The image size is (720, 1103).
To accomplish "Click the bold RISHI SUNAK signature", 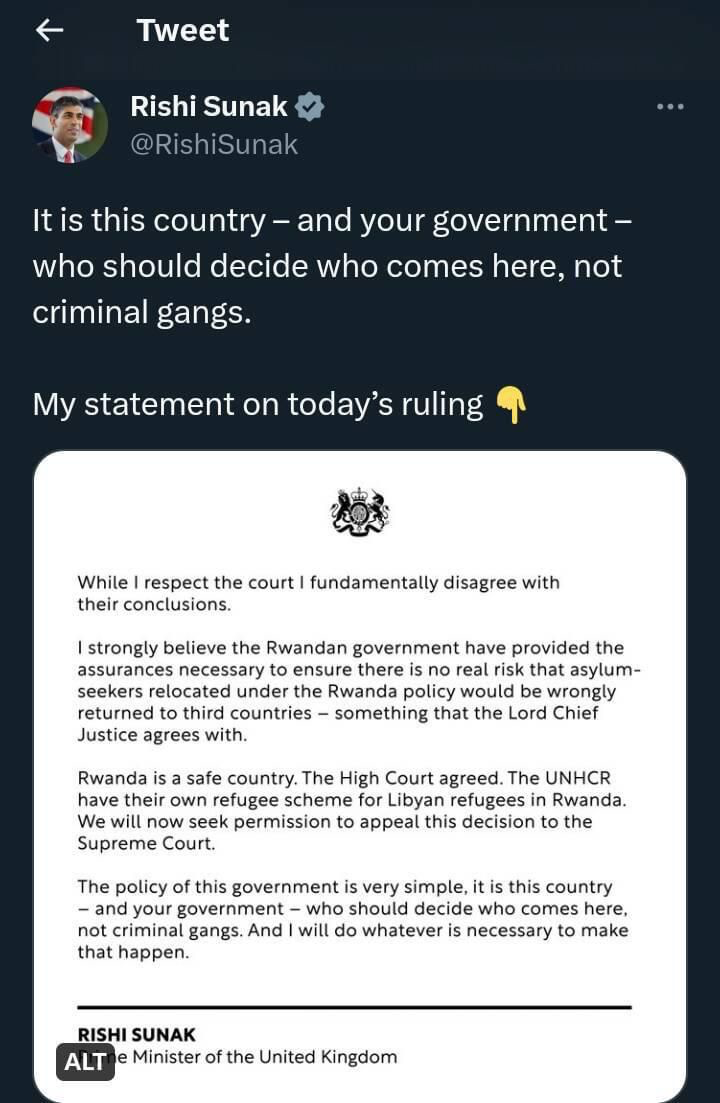I will point(136,1035).
